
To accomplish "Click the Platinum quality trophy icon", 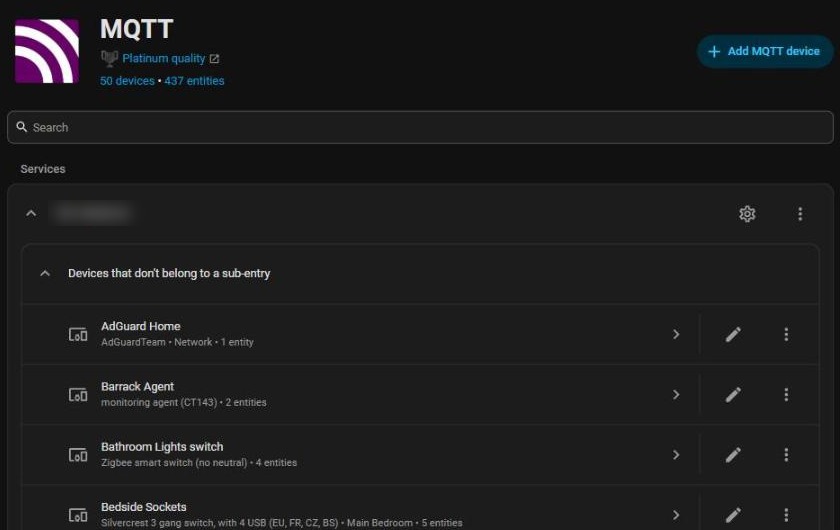I will [109, 58].
